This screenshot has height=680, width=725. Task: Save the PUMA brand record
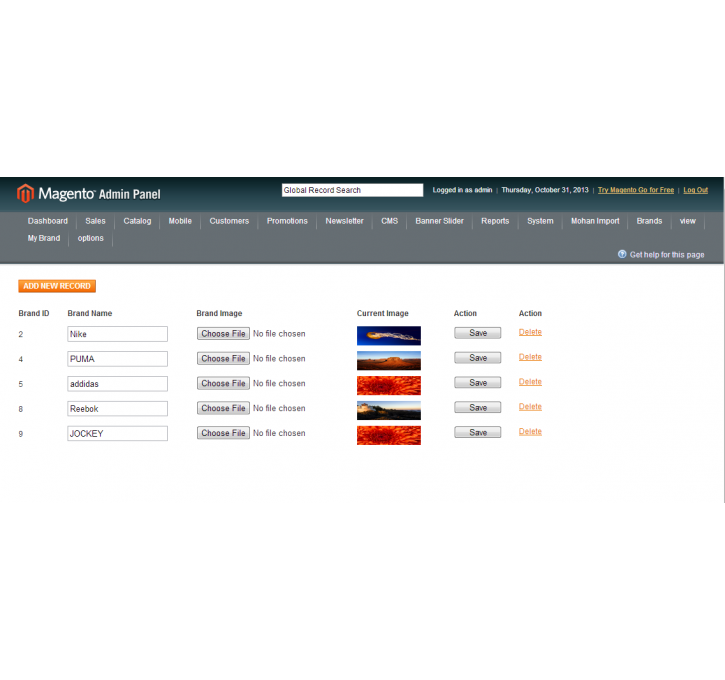point(478,358)
